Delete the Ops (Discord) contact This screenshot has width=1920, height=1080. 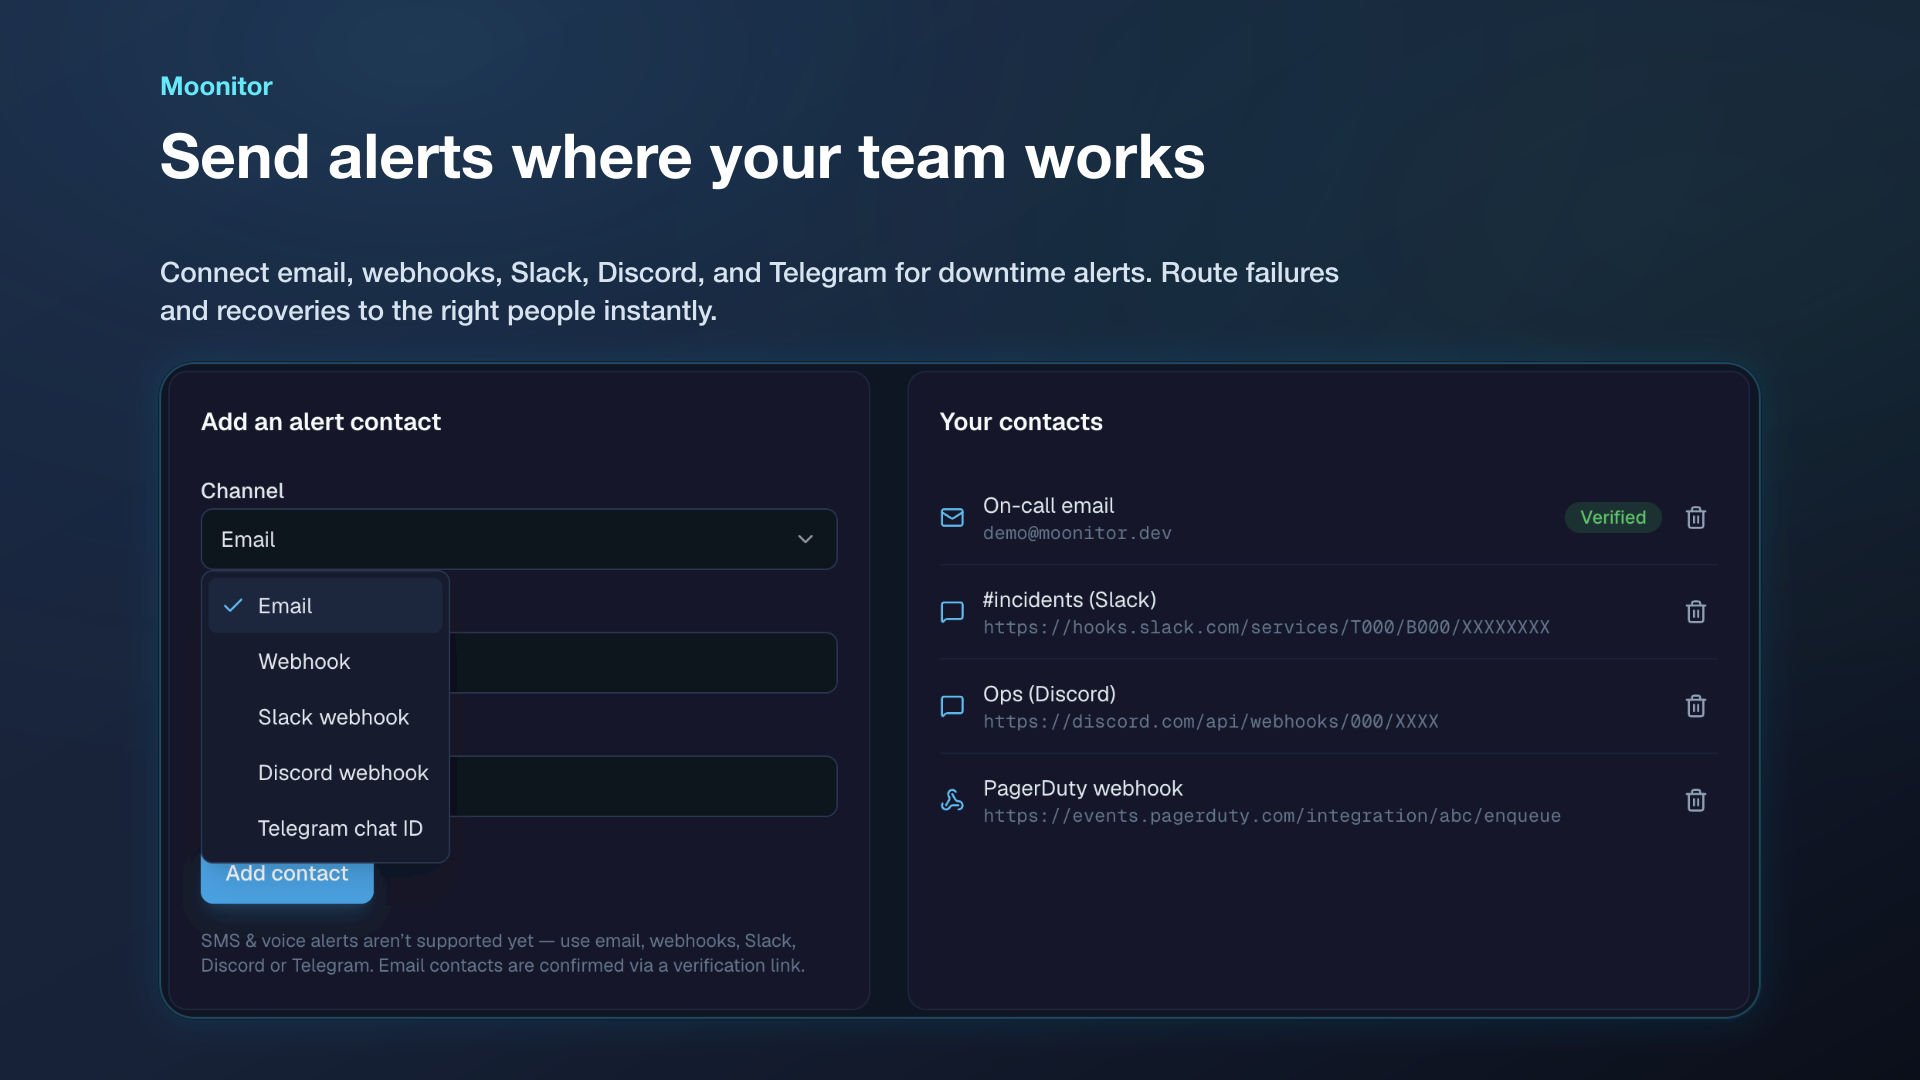1696,706
